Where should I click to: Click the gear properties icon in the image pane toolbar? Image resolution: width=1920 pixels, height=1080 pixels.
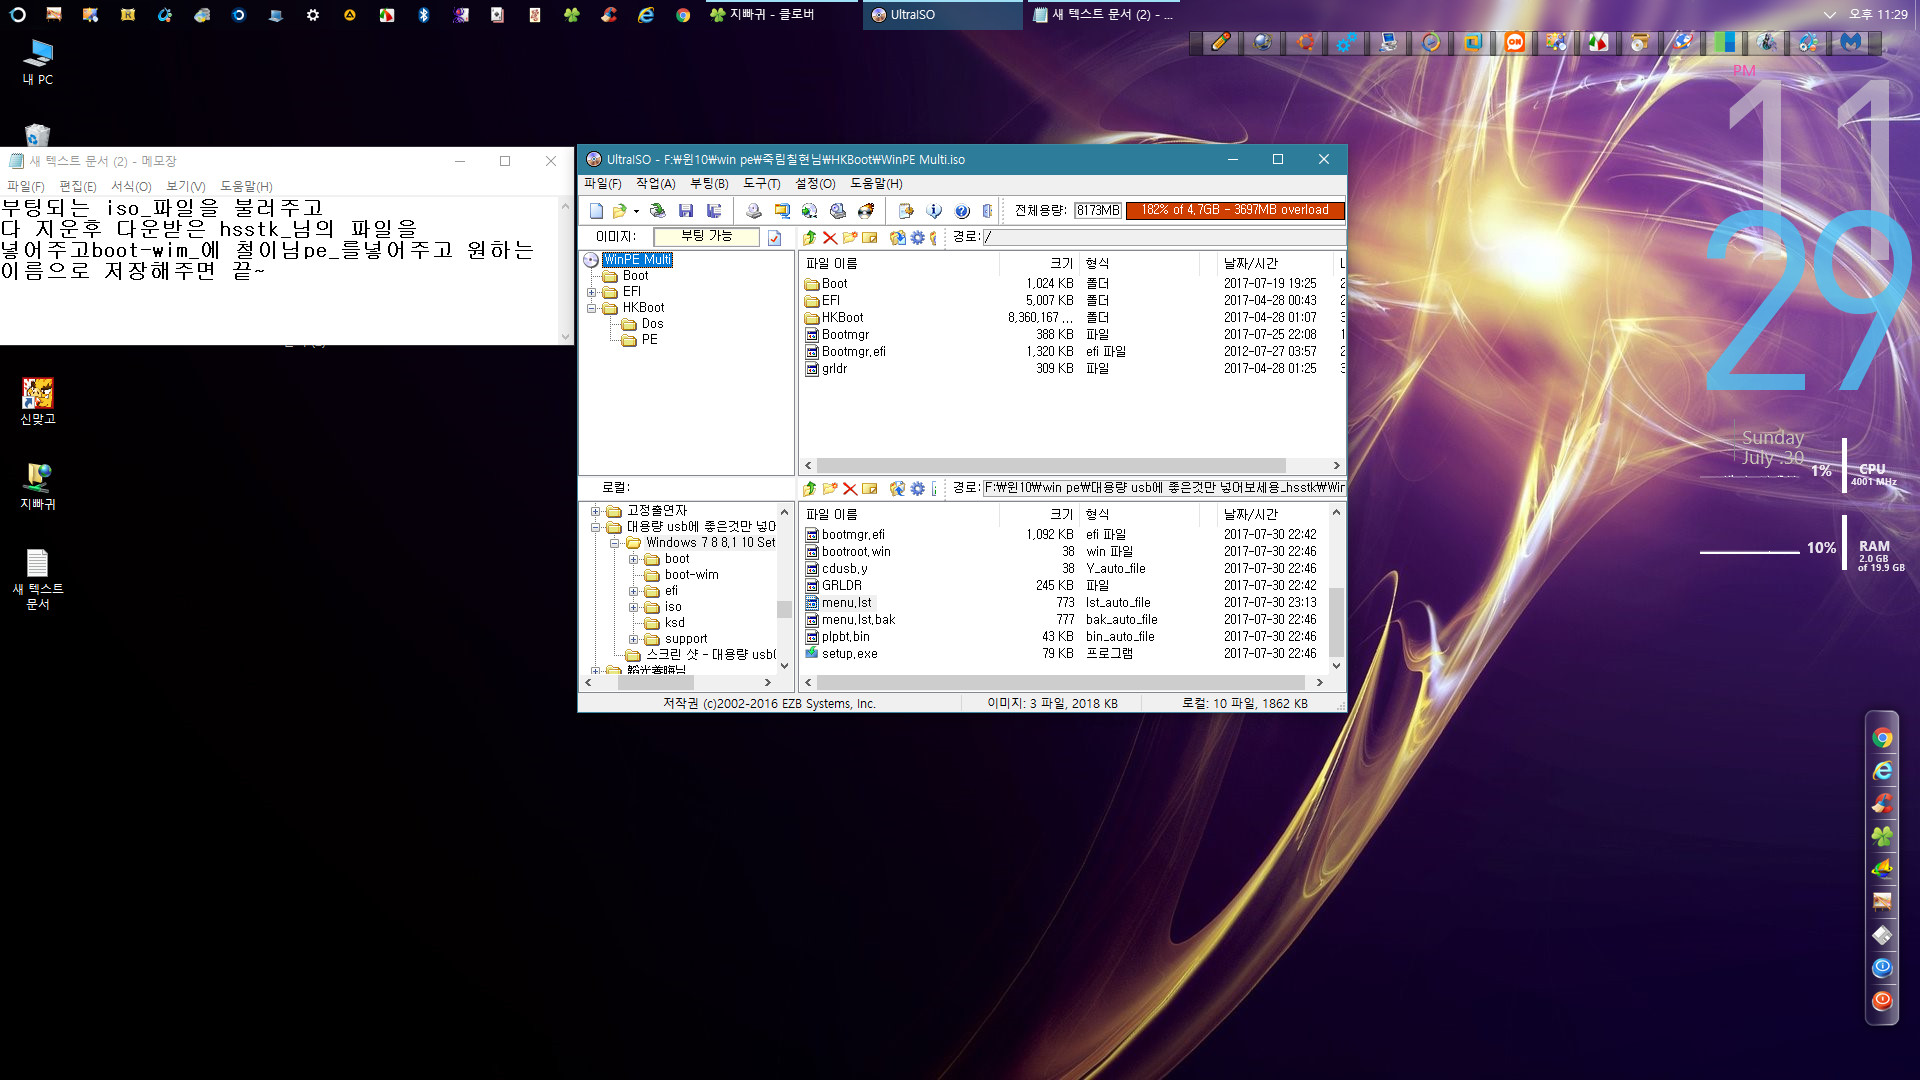917,237
